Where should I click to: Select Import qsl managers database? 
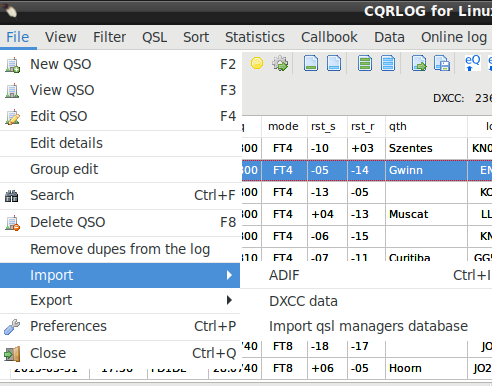pyautogui.click(x=366, y=326)
